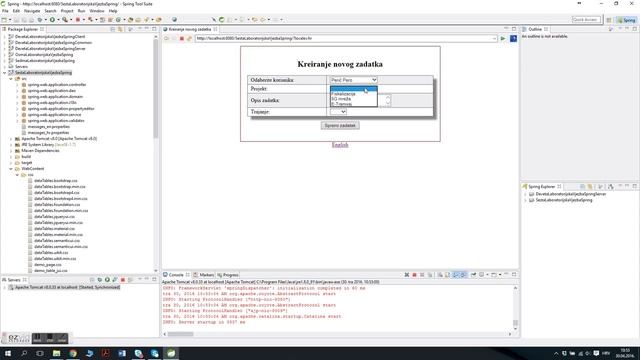Open the Open Perspective icon
Viewport: 640px width, 360px height.
(609, 20)
